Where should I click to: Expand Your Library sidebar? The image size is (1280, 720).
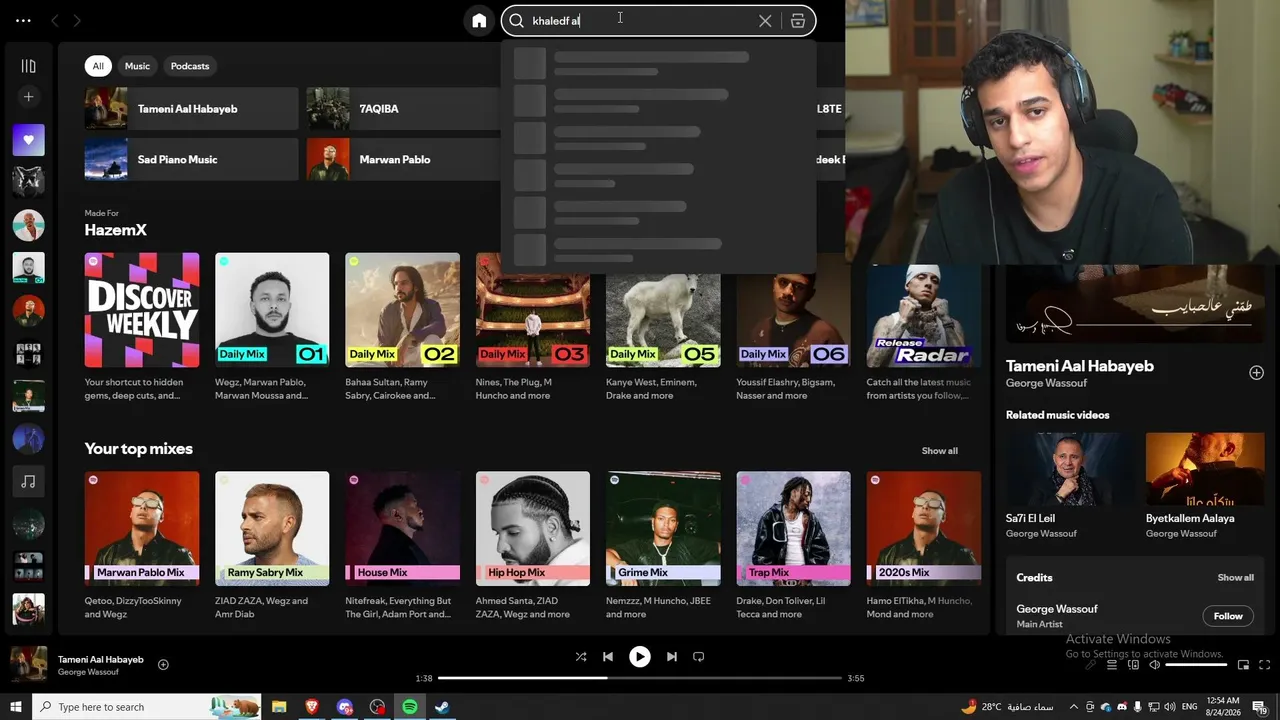[28, 66]
